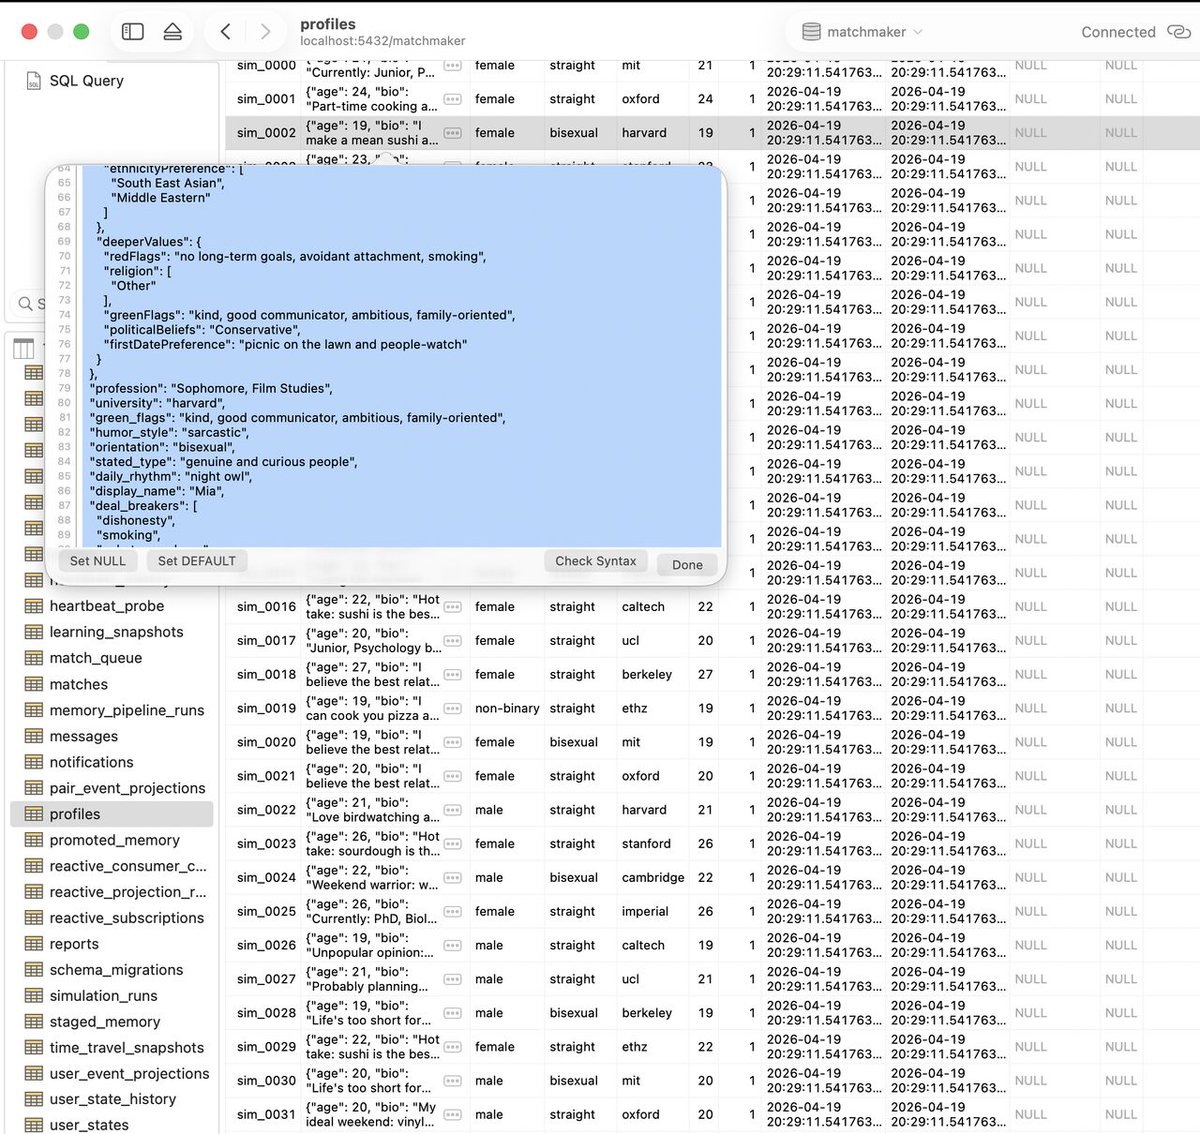Click the table icon next to simulation_runs

(33, 996)
